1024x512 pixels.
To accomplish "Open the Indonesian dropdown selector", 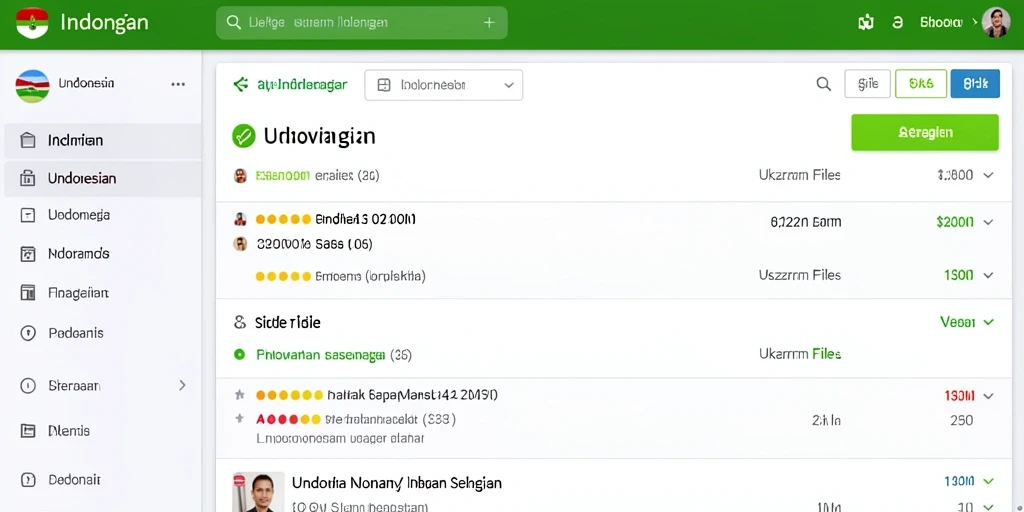I will click(443, 85).
